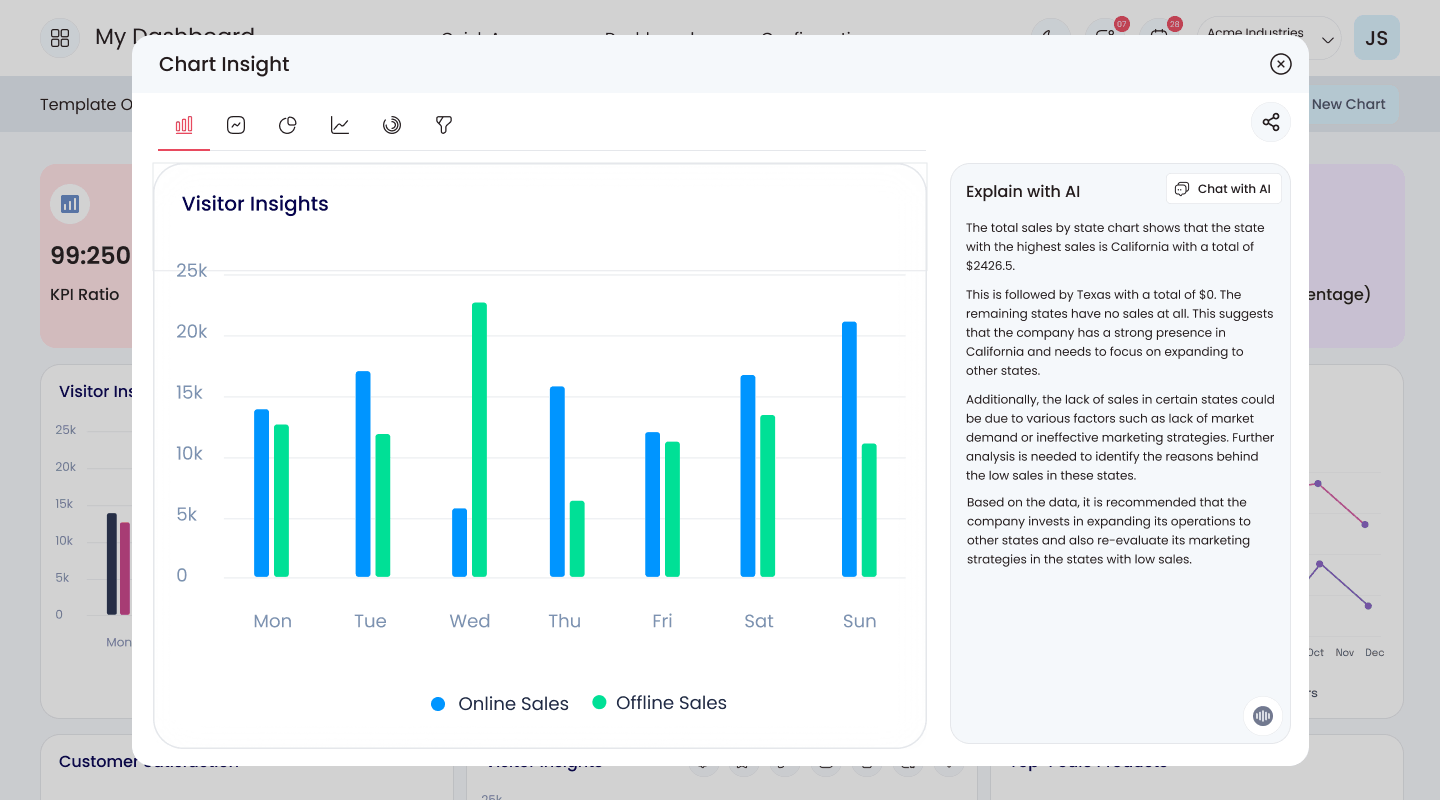Click the share icon button

[x=1271, y=122]
